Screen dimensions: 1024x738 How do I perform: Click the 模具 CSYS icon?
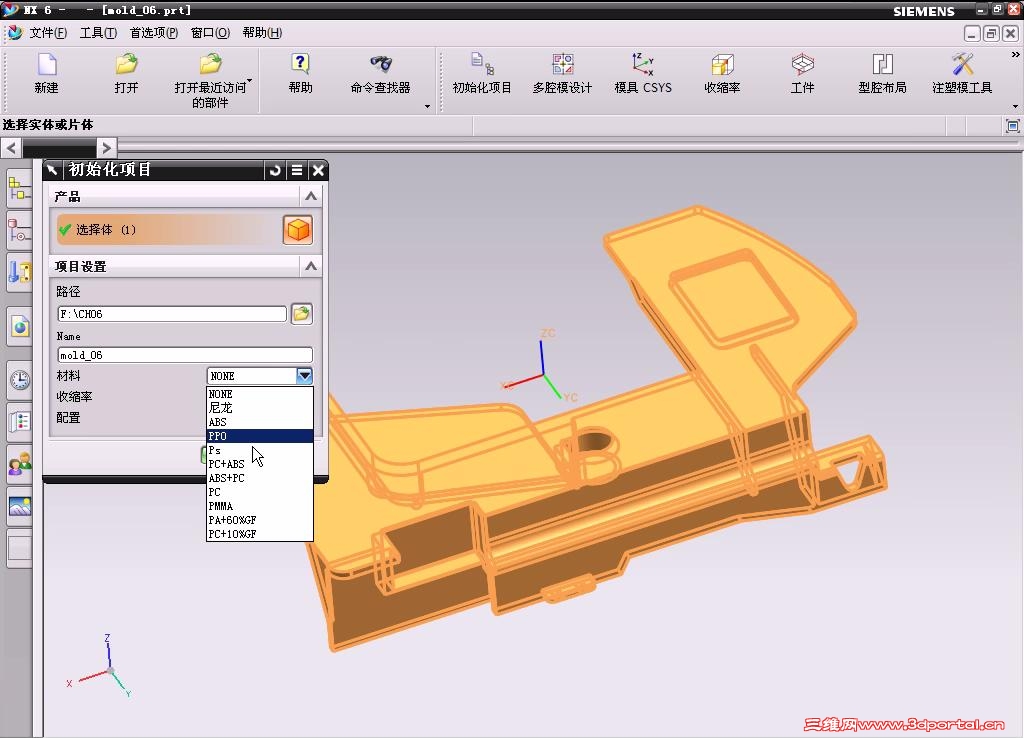pyautogui.click(x=643, y=64)
